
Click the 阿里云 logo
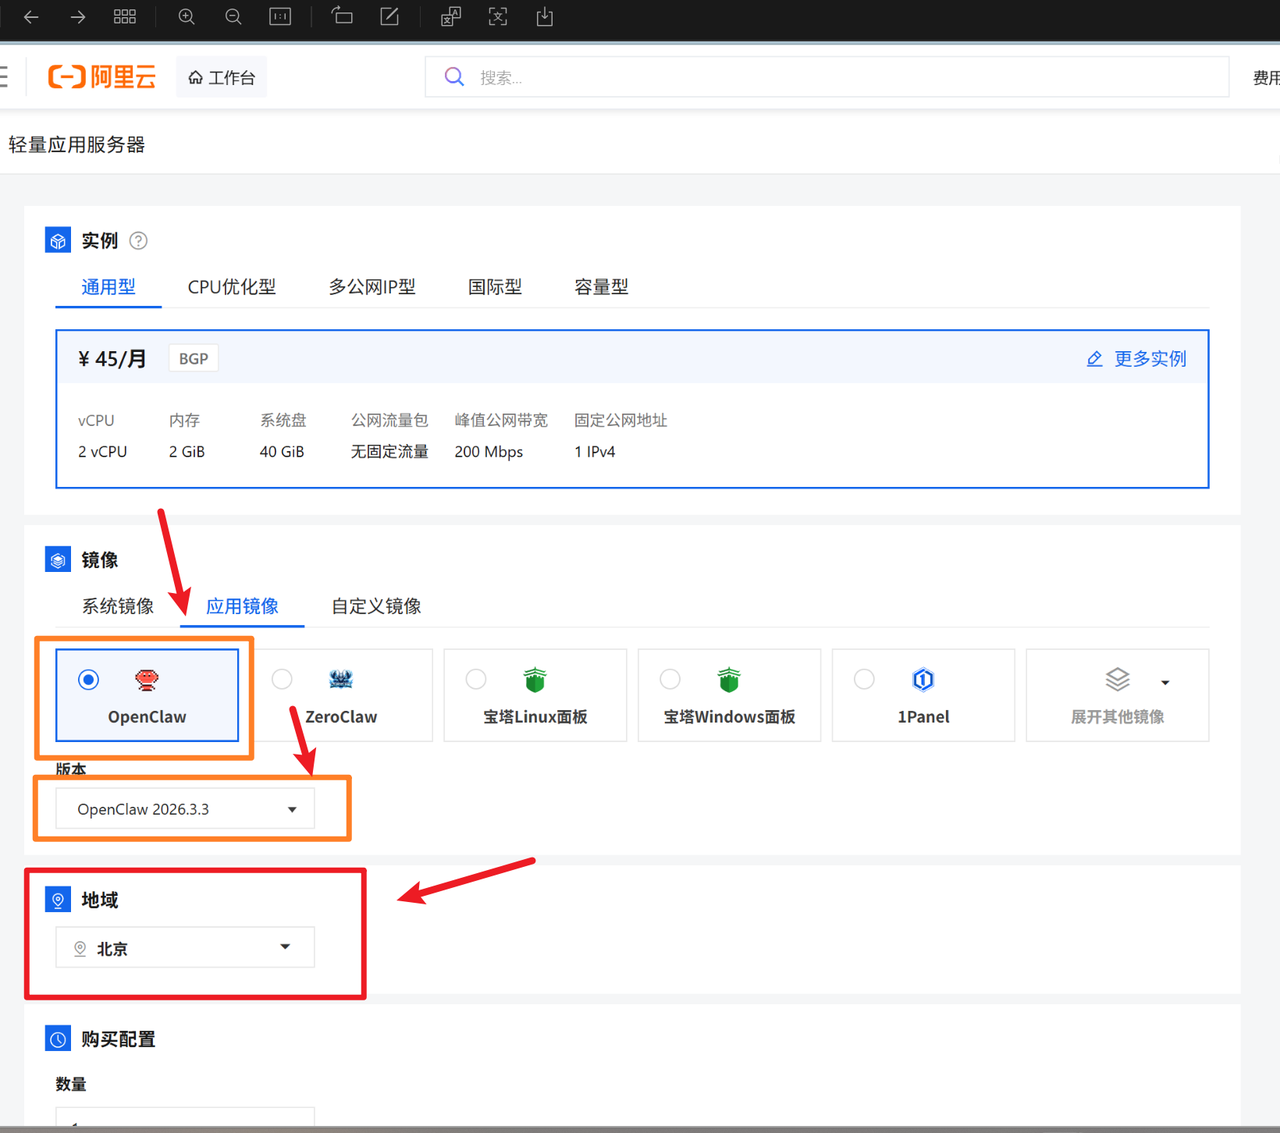(x=102, y=77)
